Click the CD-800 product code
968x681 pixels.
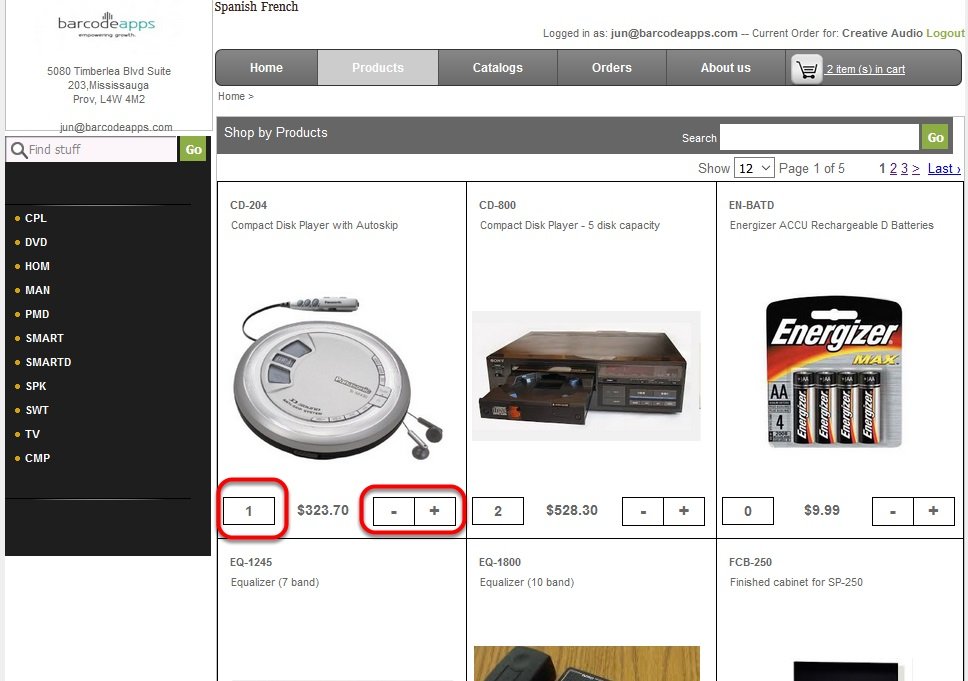498,205
